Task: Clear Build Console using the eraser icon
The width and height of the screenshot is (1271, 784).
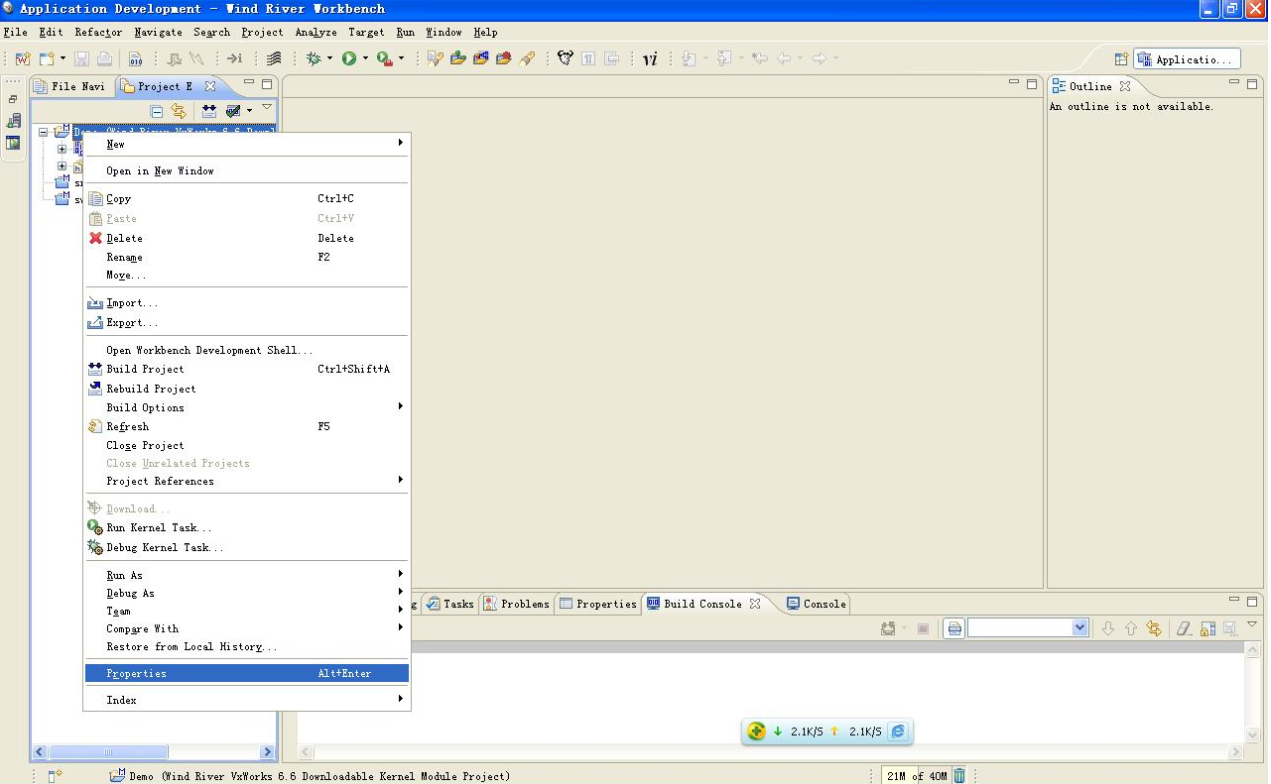Action: tap(1183, 627)
